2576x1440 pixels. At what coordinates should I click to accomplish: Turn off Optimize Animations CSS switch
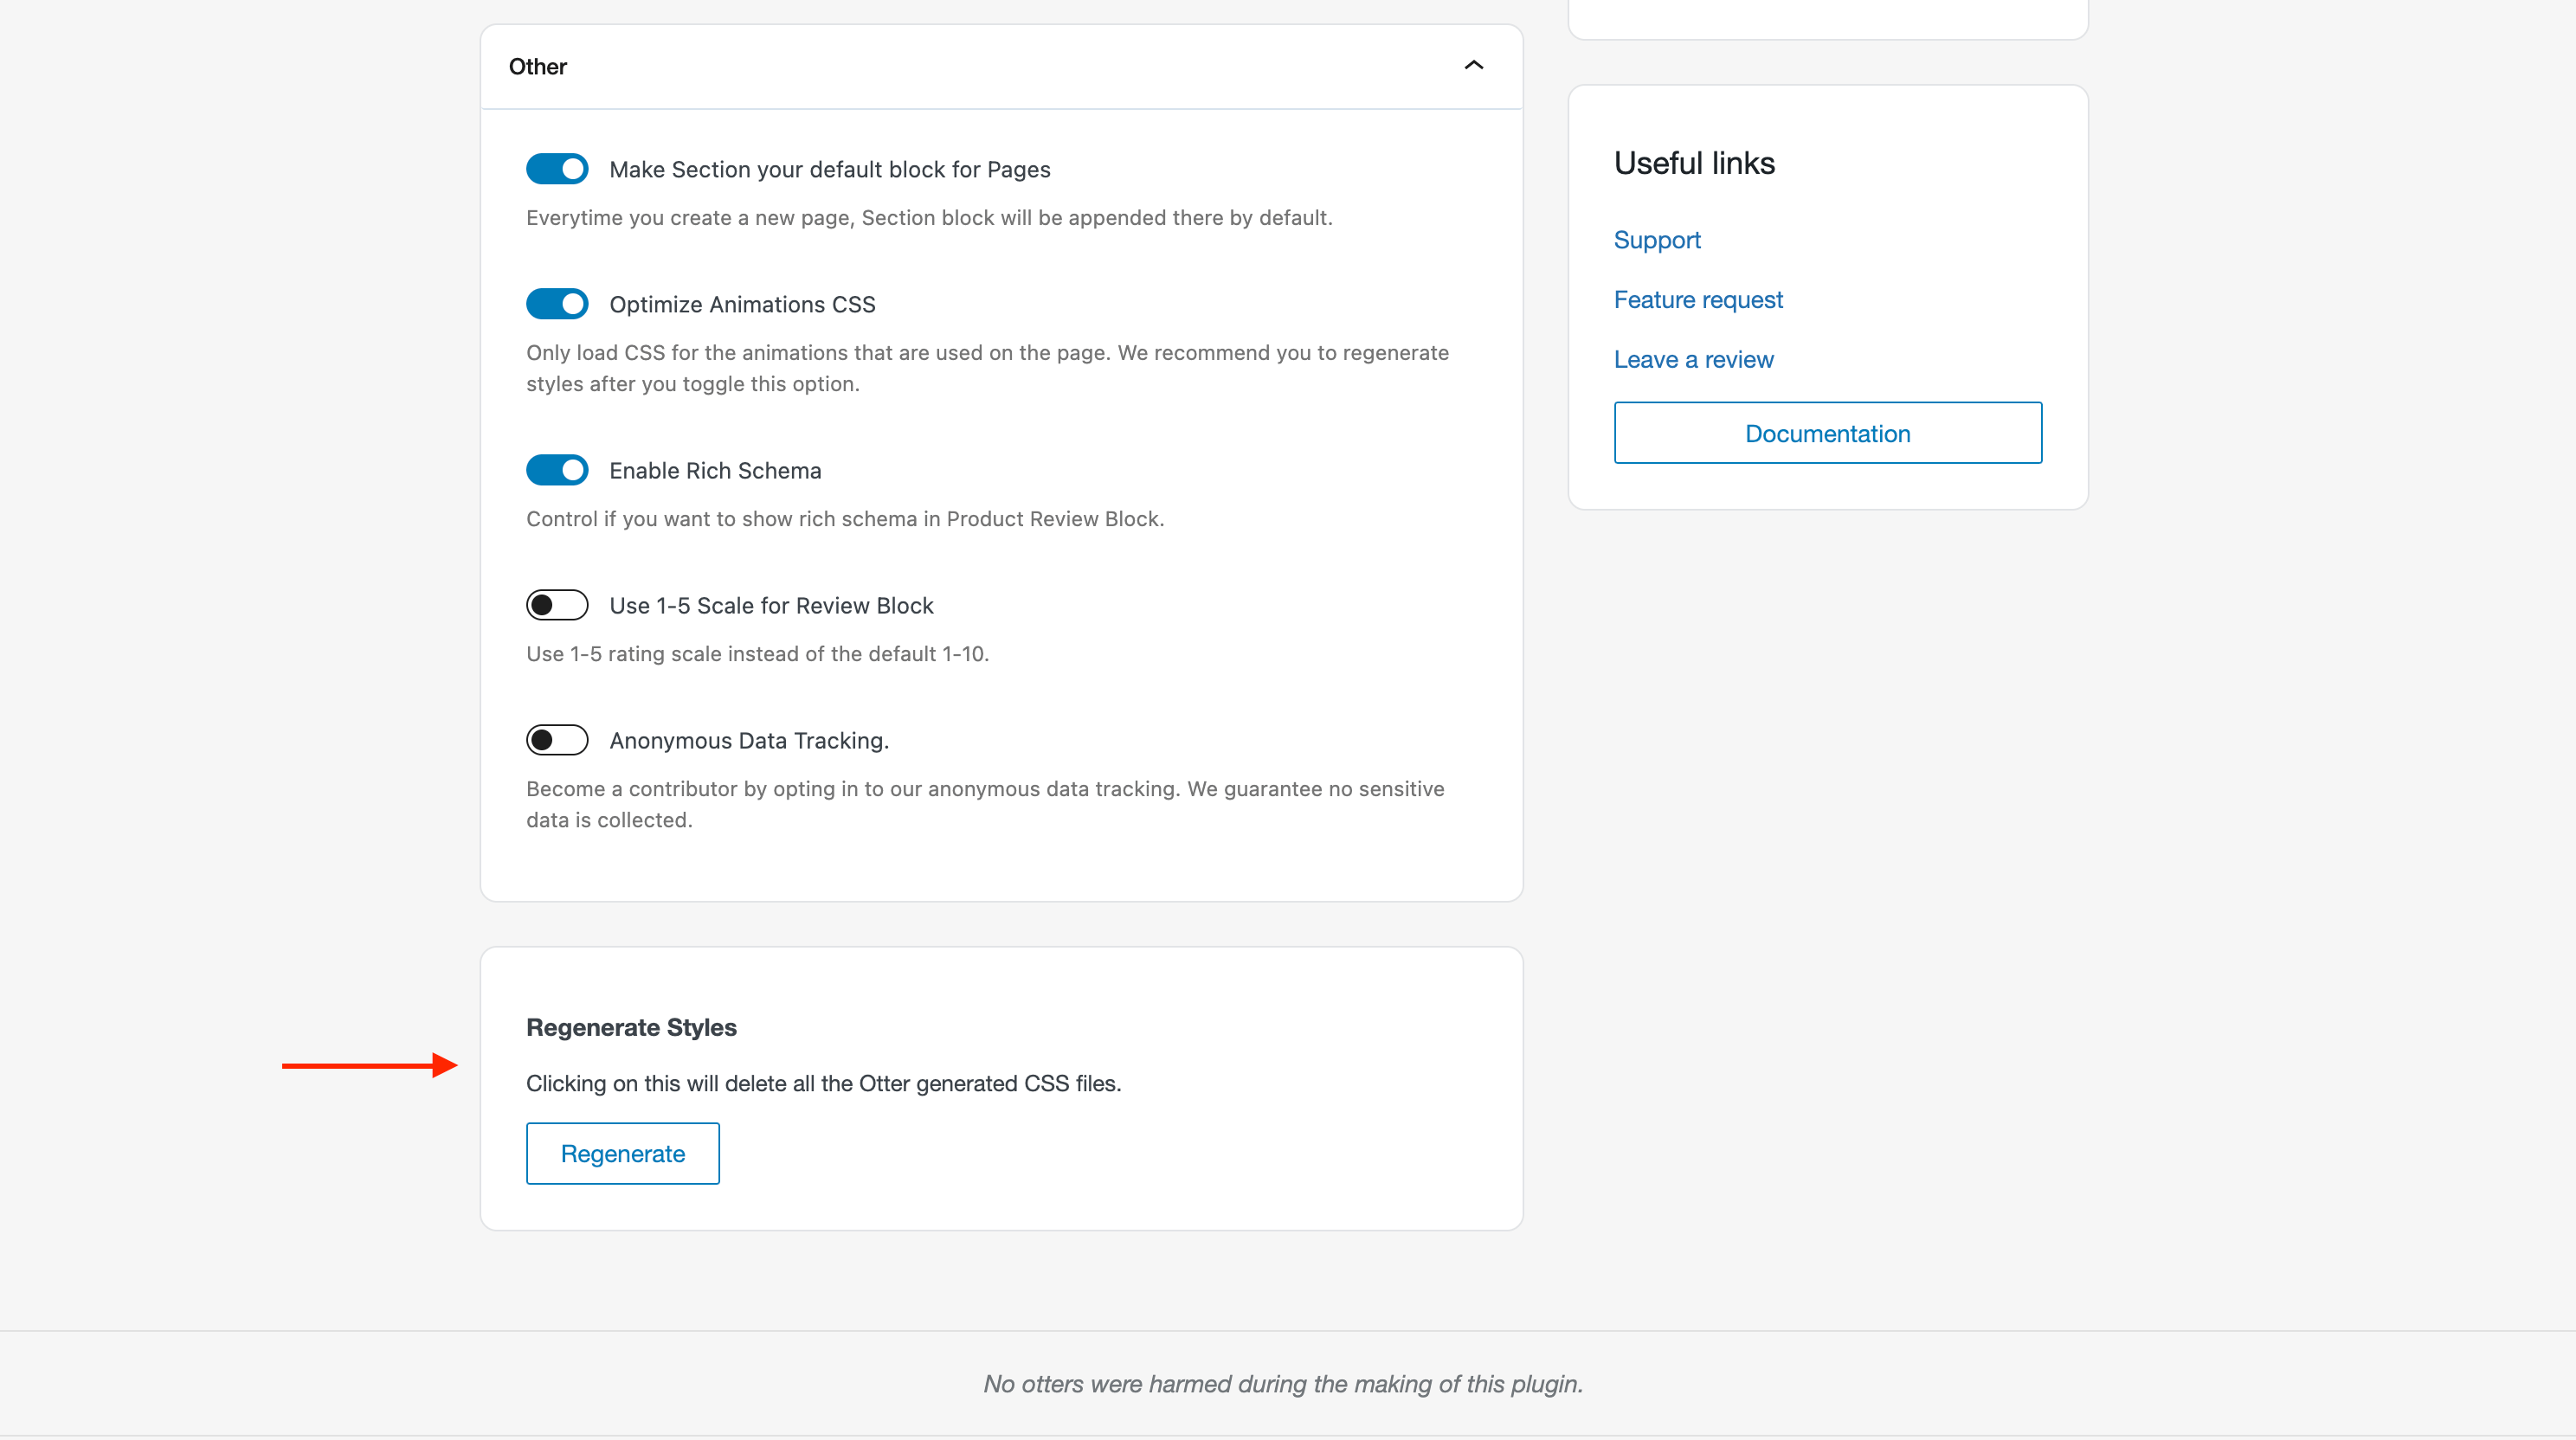(x=557, y=304)
